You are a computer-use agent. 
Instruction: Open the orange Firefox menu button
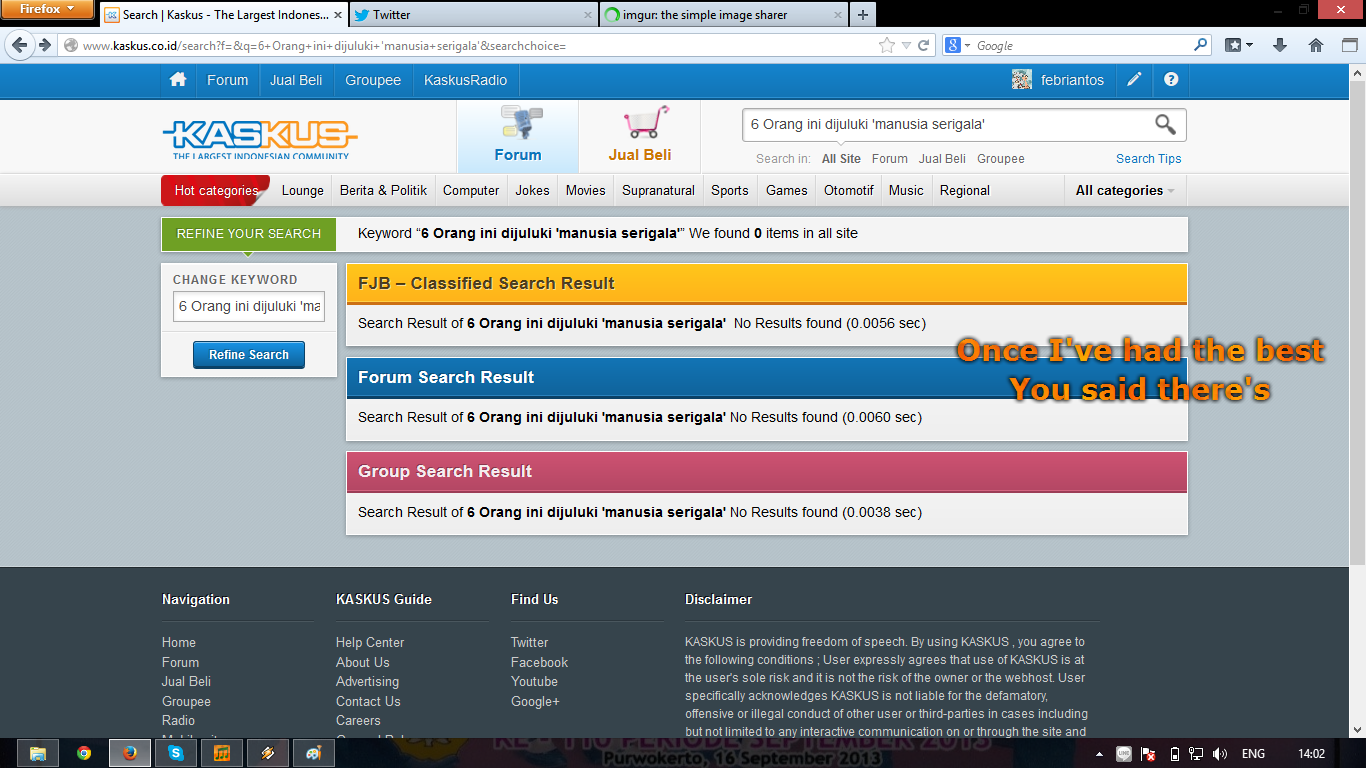point(47,9)
